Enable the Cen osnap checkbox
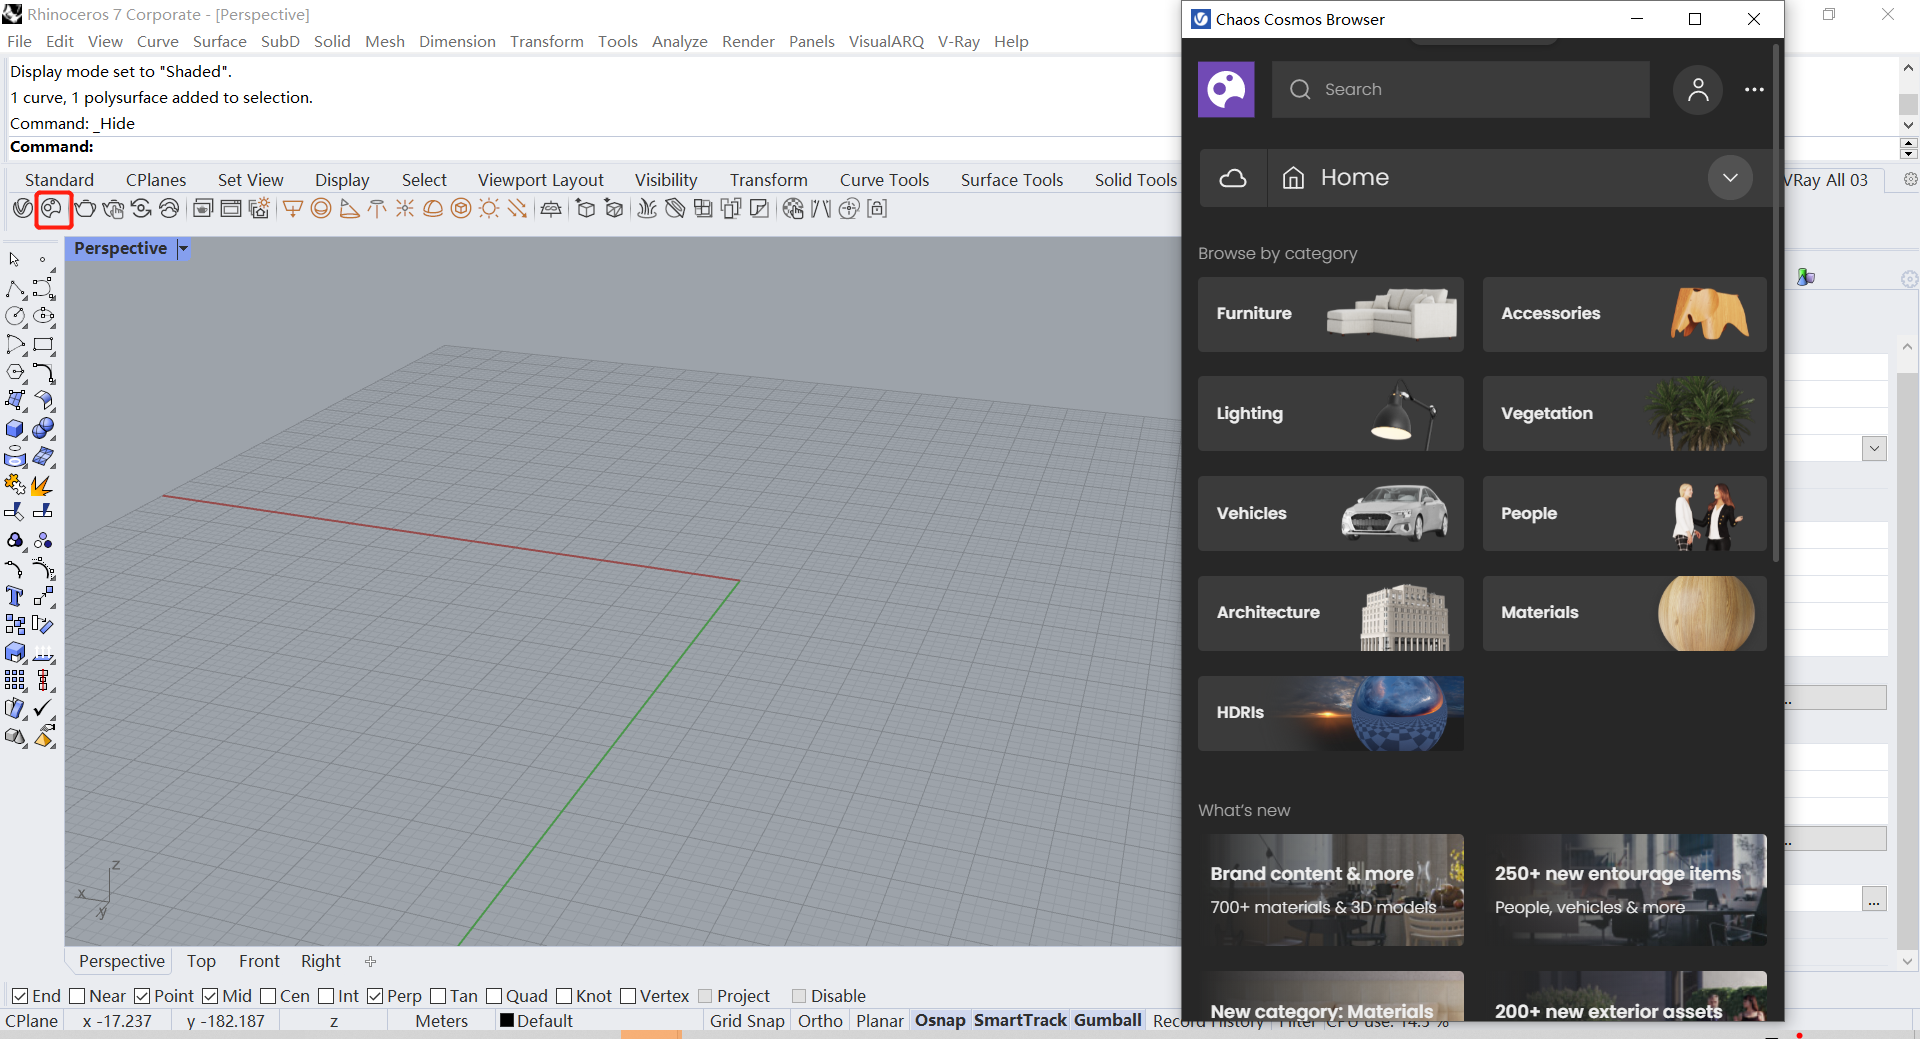 pos(268,996)
